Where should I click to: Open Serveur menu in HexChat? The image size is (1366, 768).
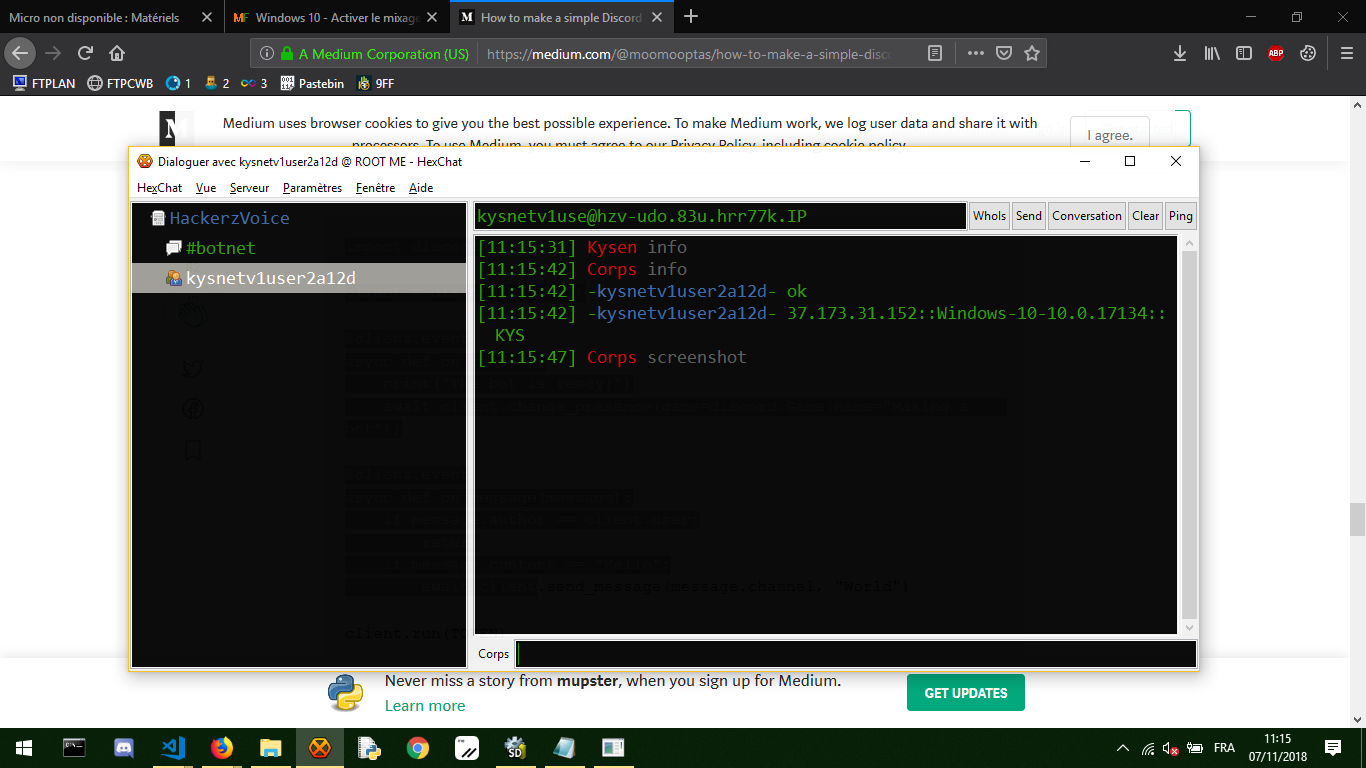(x=249, y=188)
